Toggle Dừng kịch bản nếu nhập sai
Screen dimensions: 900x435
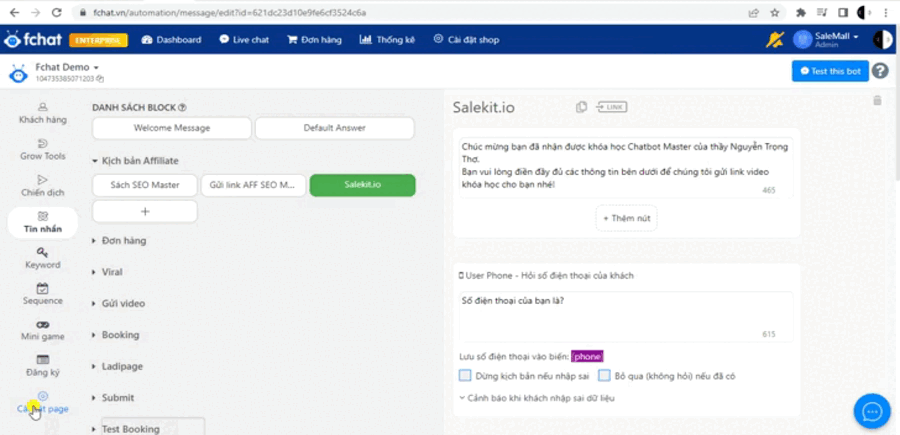(465, 376)
